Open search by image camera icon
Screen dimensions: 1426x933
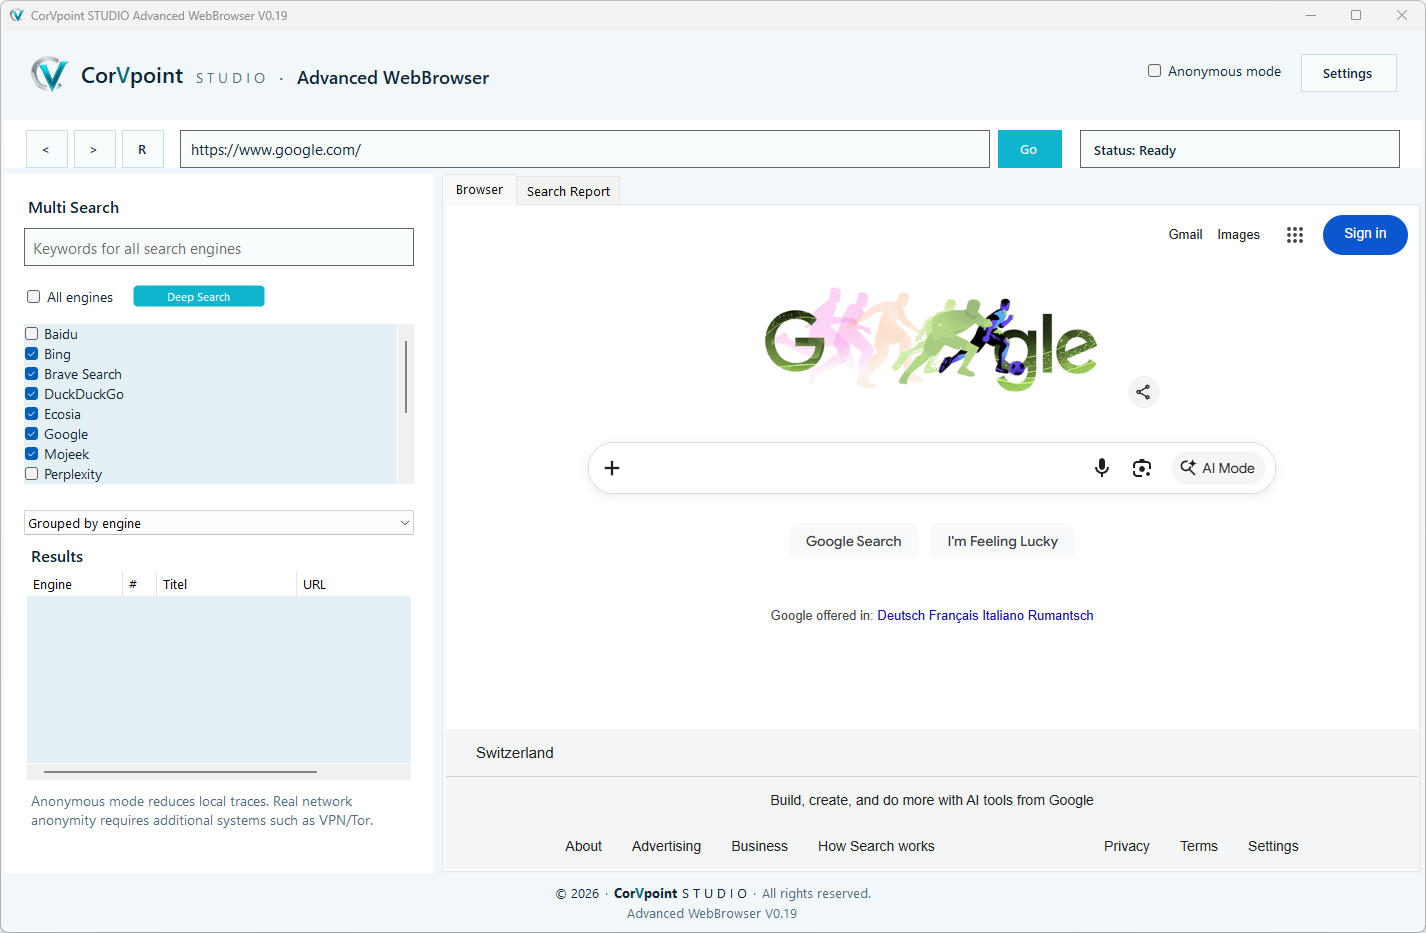pyautogui.click(x=1142, y=468)
